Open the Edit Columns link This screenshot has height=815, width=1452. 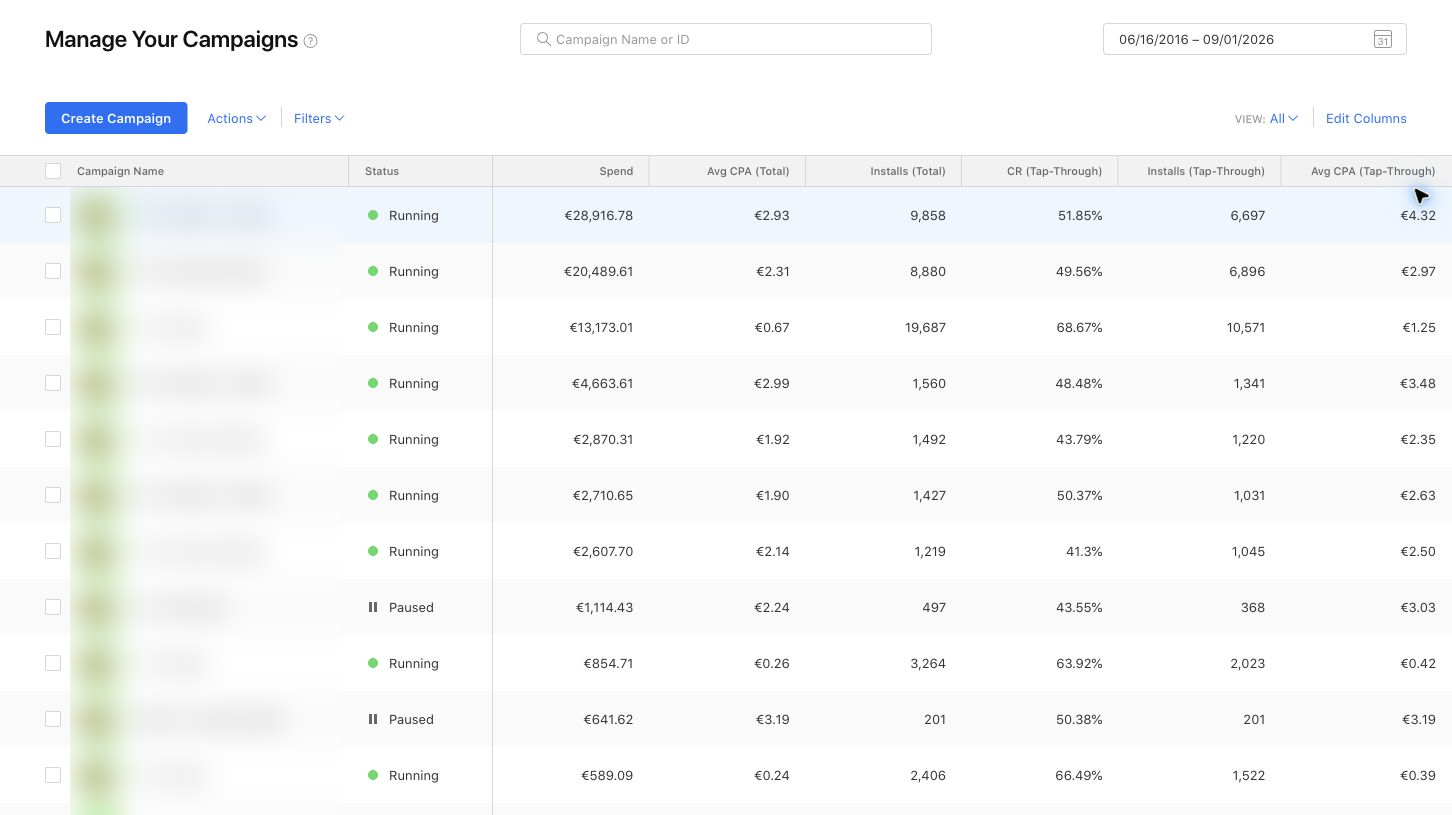point(1366,118)
